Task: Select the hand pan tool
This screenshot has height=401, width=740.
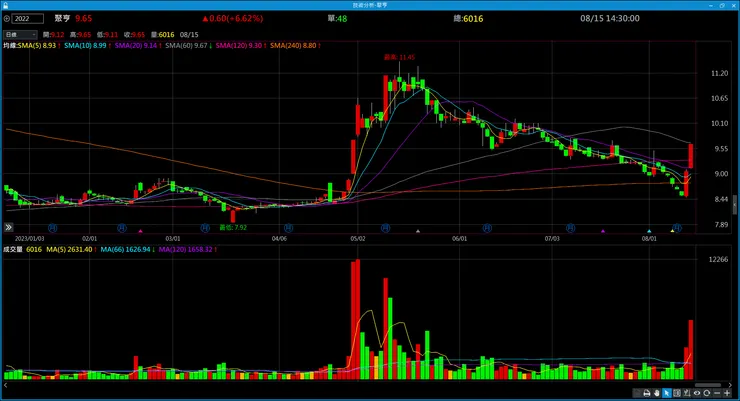Action: click(656, 393)
